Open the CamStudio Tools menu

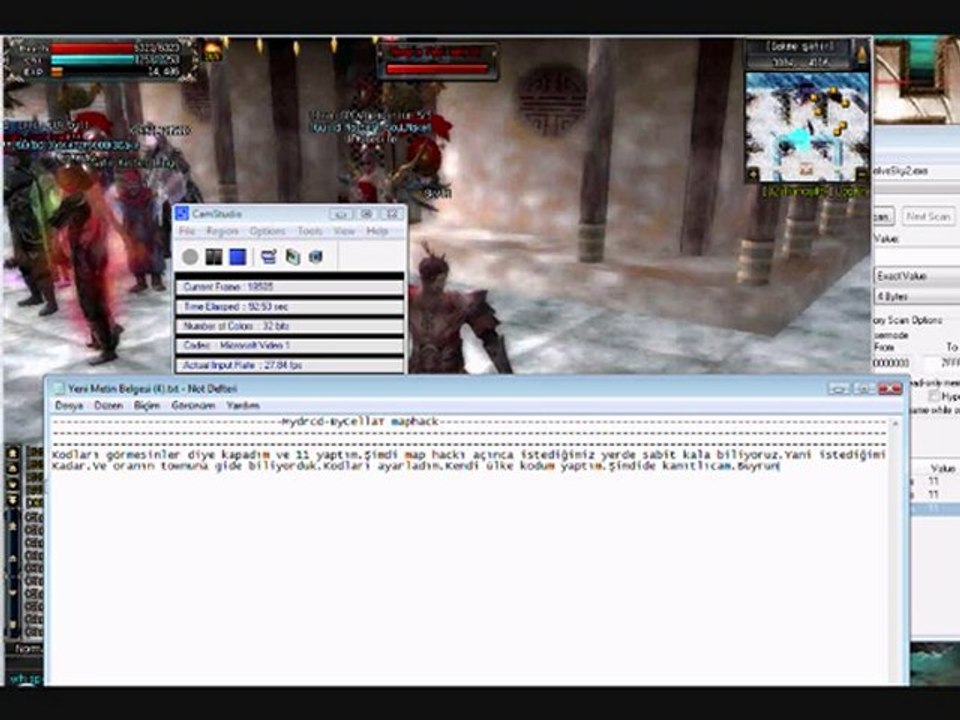pos(310,231)
